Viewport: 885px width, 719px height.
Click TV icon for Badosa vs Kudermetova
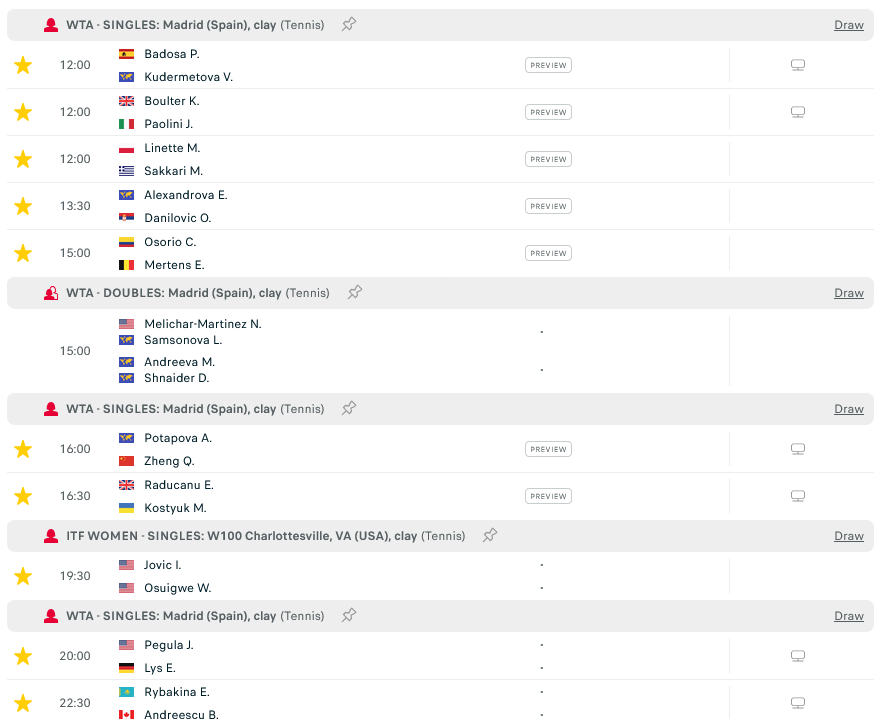(x=798, y=65)
